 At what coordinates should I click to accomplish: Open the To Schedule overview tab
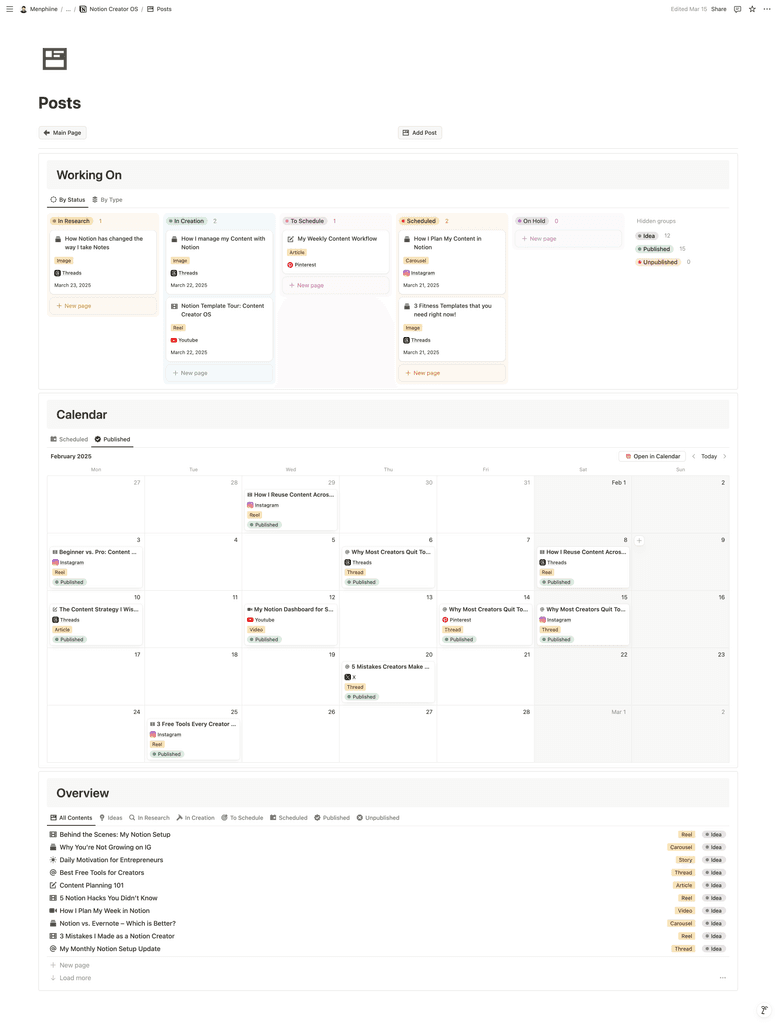point(242,818)
